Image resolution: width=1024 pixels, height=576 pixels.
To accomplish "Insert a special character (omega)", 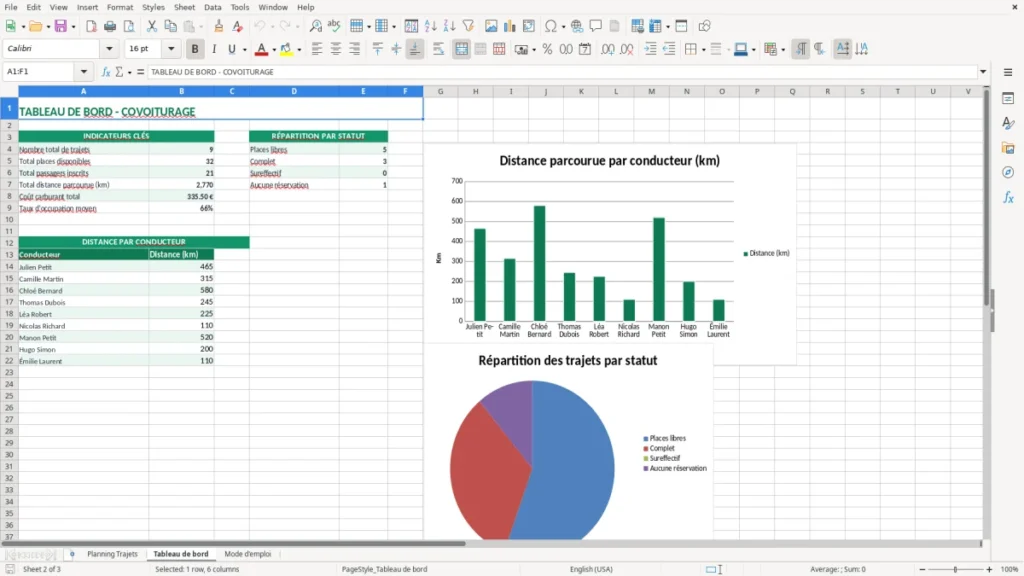I will point(551,26).
